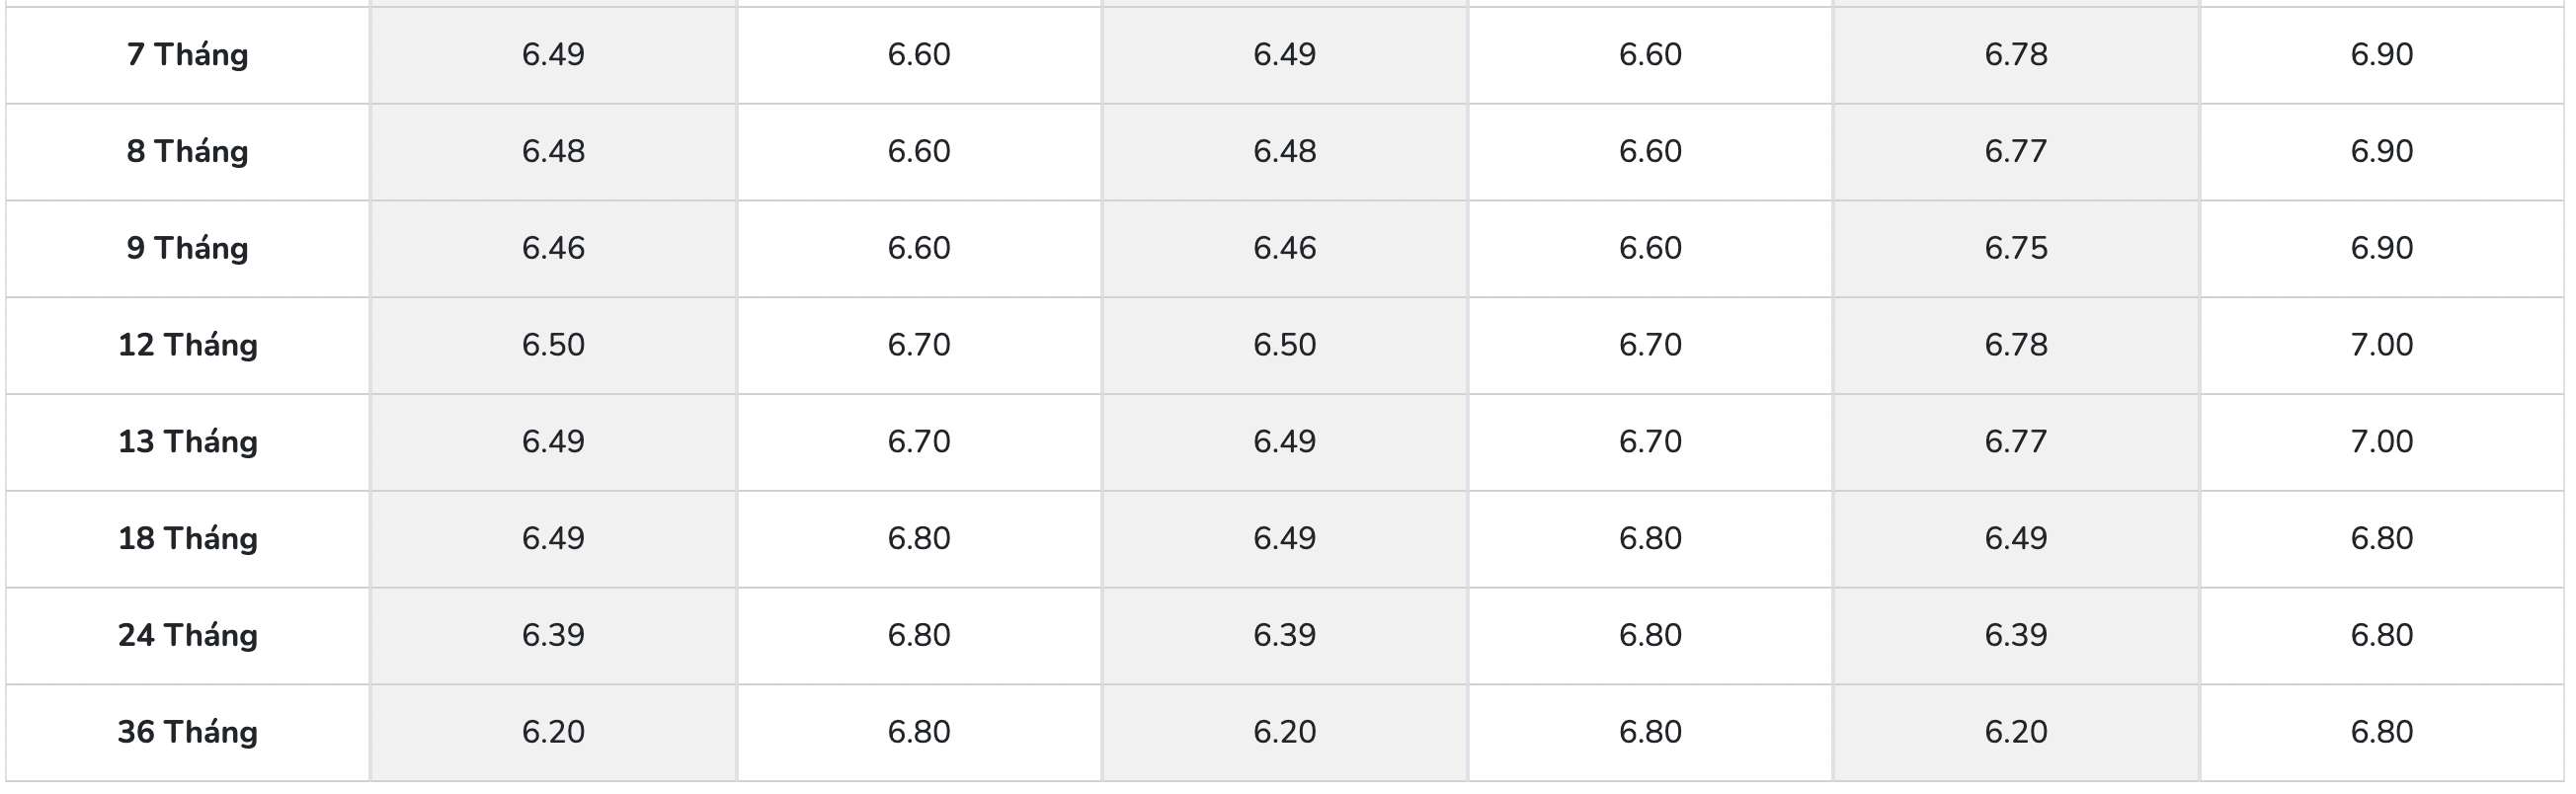
Task: Click 6.77 in the 8 Tháng row
Action: 2015,151
